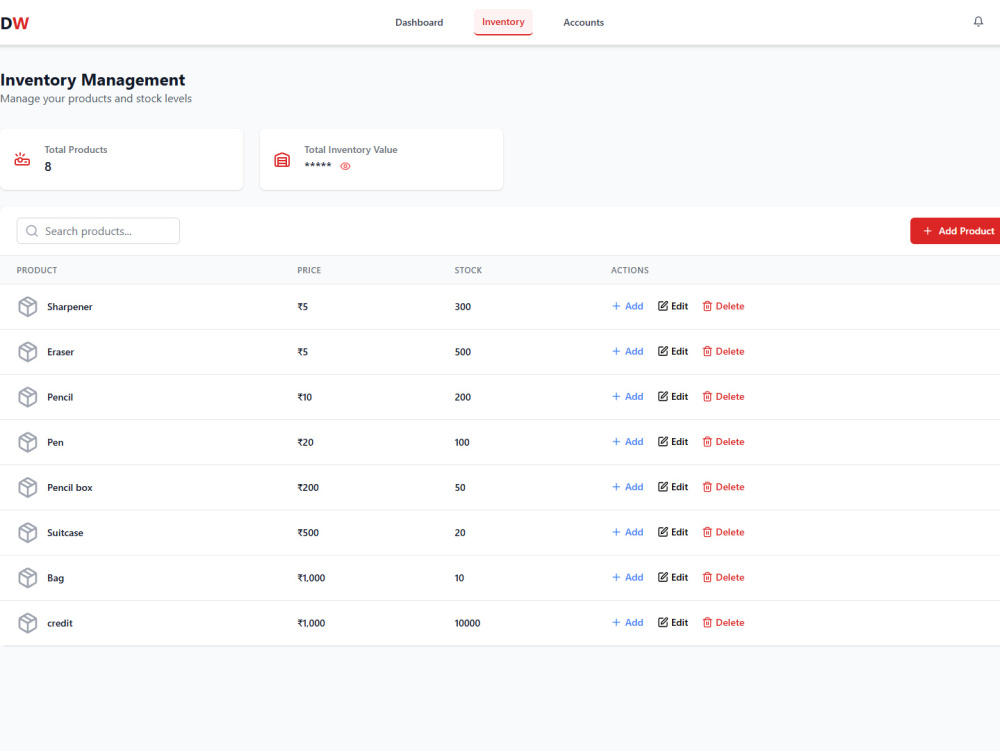The image size is (1000, 751).
Task: Add stock to Suitcase
Action: click(628, 532)
